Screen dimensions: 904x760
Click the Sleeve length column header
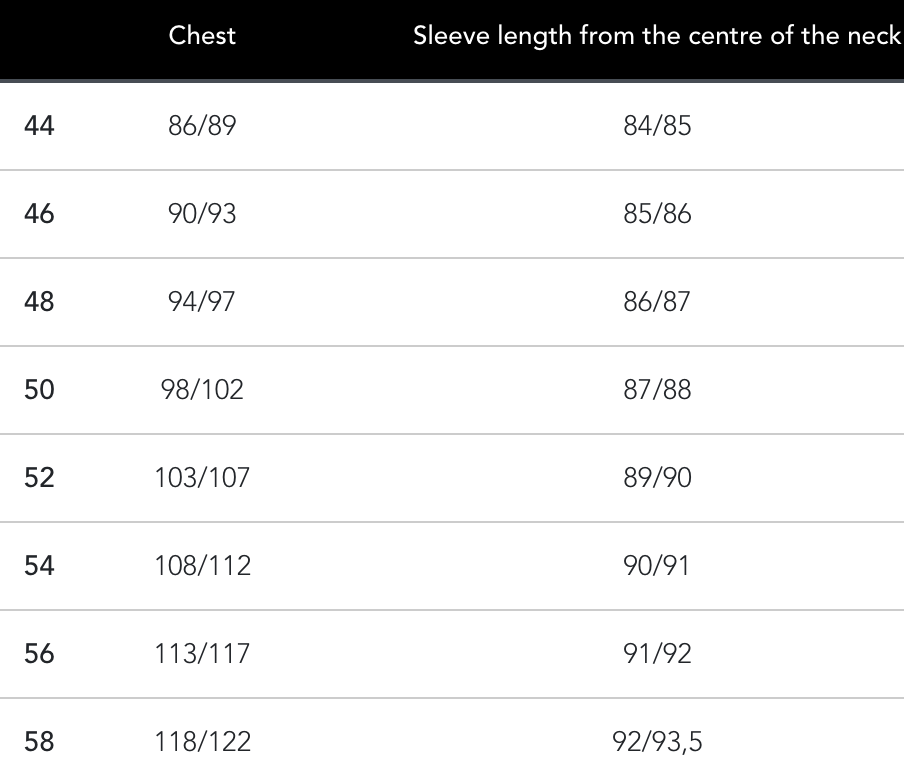[x=657, y=36]
